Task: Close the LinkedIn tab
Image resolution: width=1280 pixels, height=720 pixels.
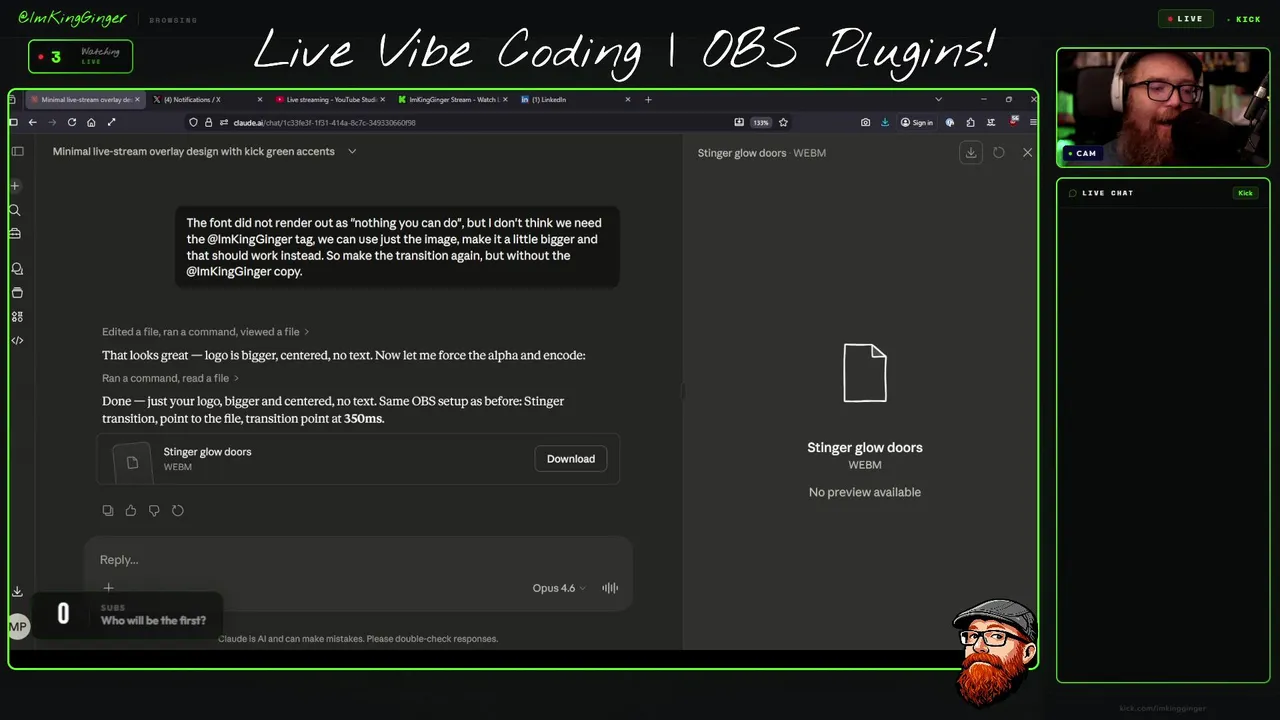Action: pyautogui.click(x=628, y=100)
